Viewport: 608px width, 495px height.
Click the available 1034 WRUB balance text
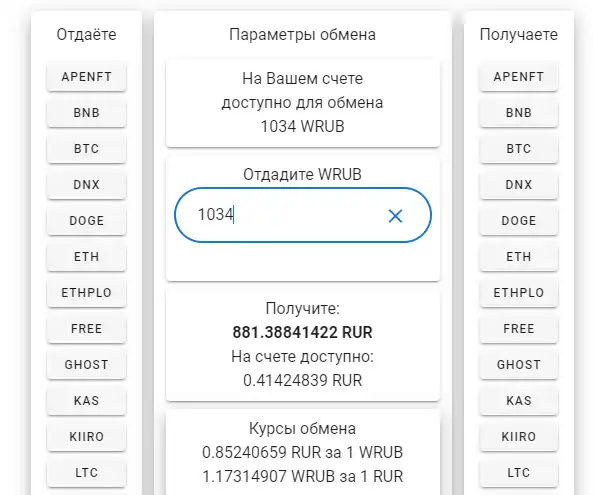(302, 127)
